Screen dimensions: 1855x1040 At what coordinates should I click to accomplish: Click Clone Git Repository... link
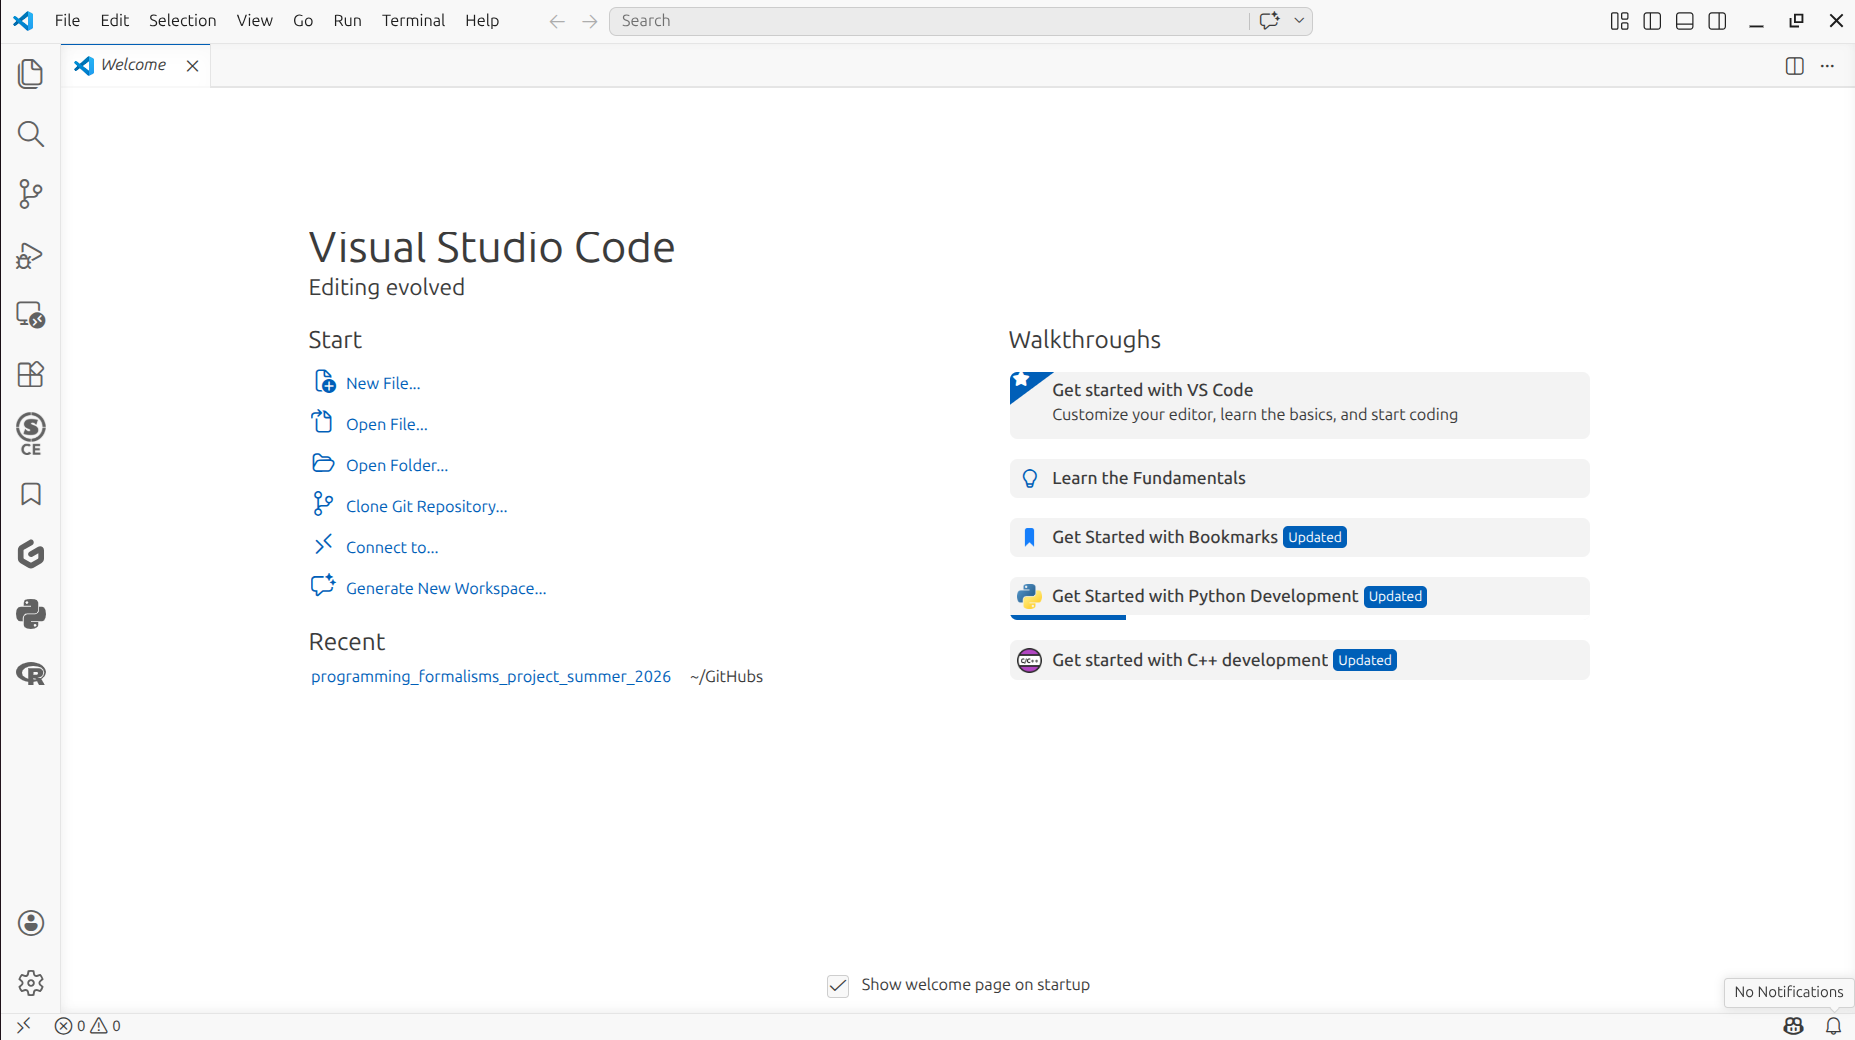pyautogui.click(x=427, y=506)
